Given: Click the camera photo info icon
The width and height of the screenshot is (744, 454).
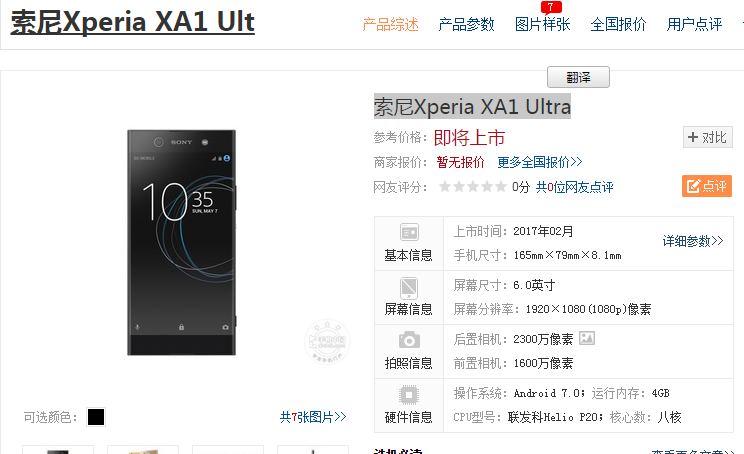Looking at the screenshot, I should click(409, 340).
